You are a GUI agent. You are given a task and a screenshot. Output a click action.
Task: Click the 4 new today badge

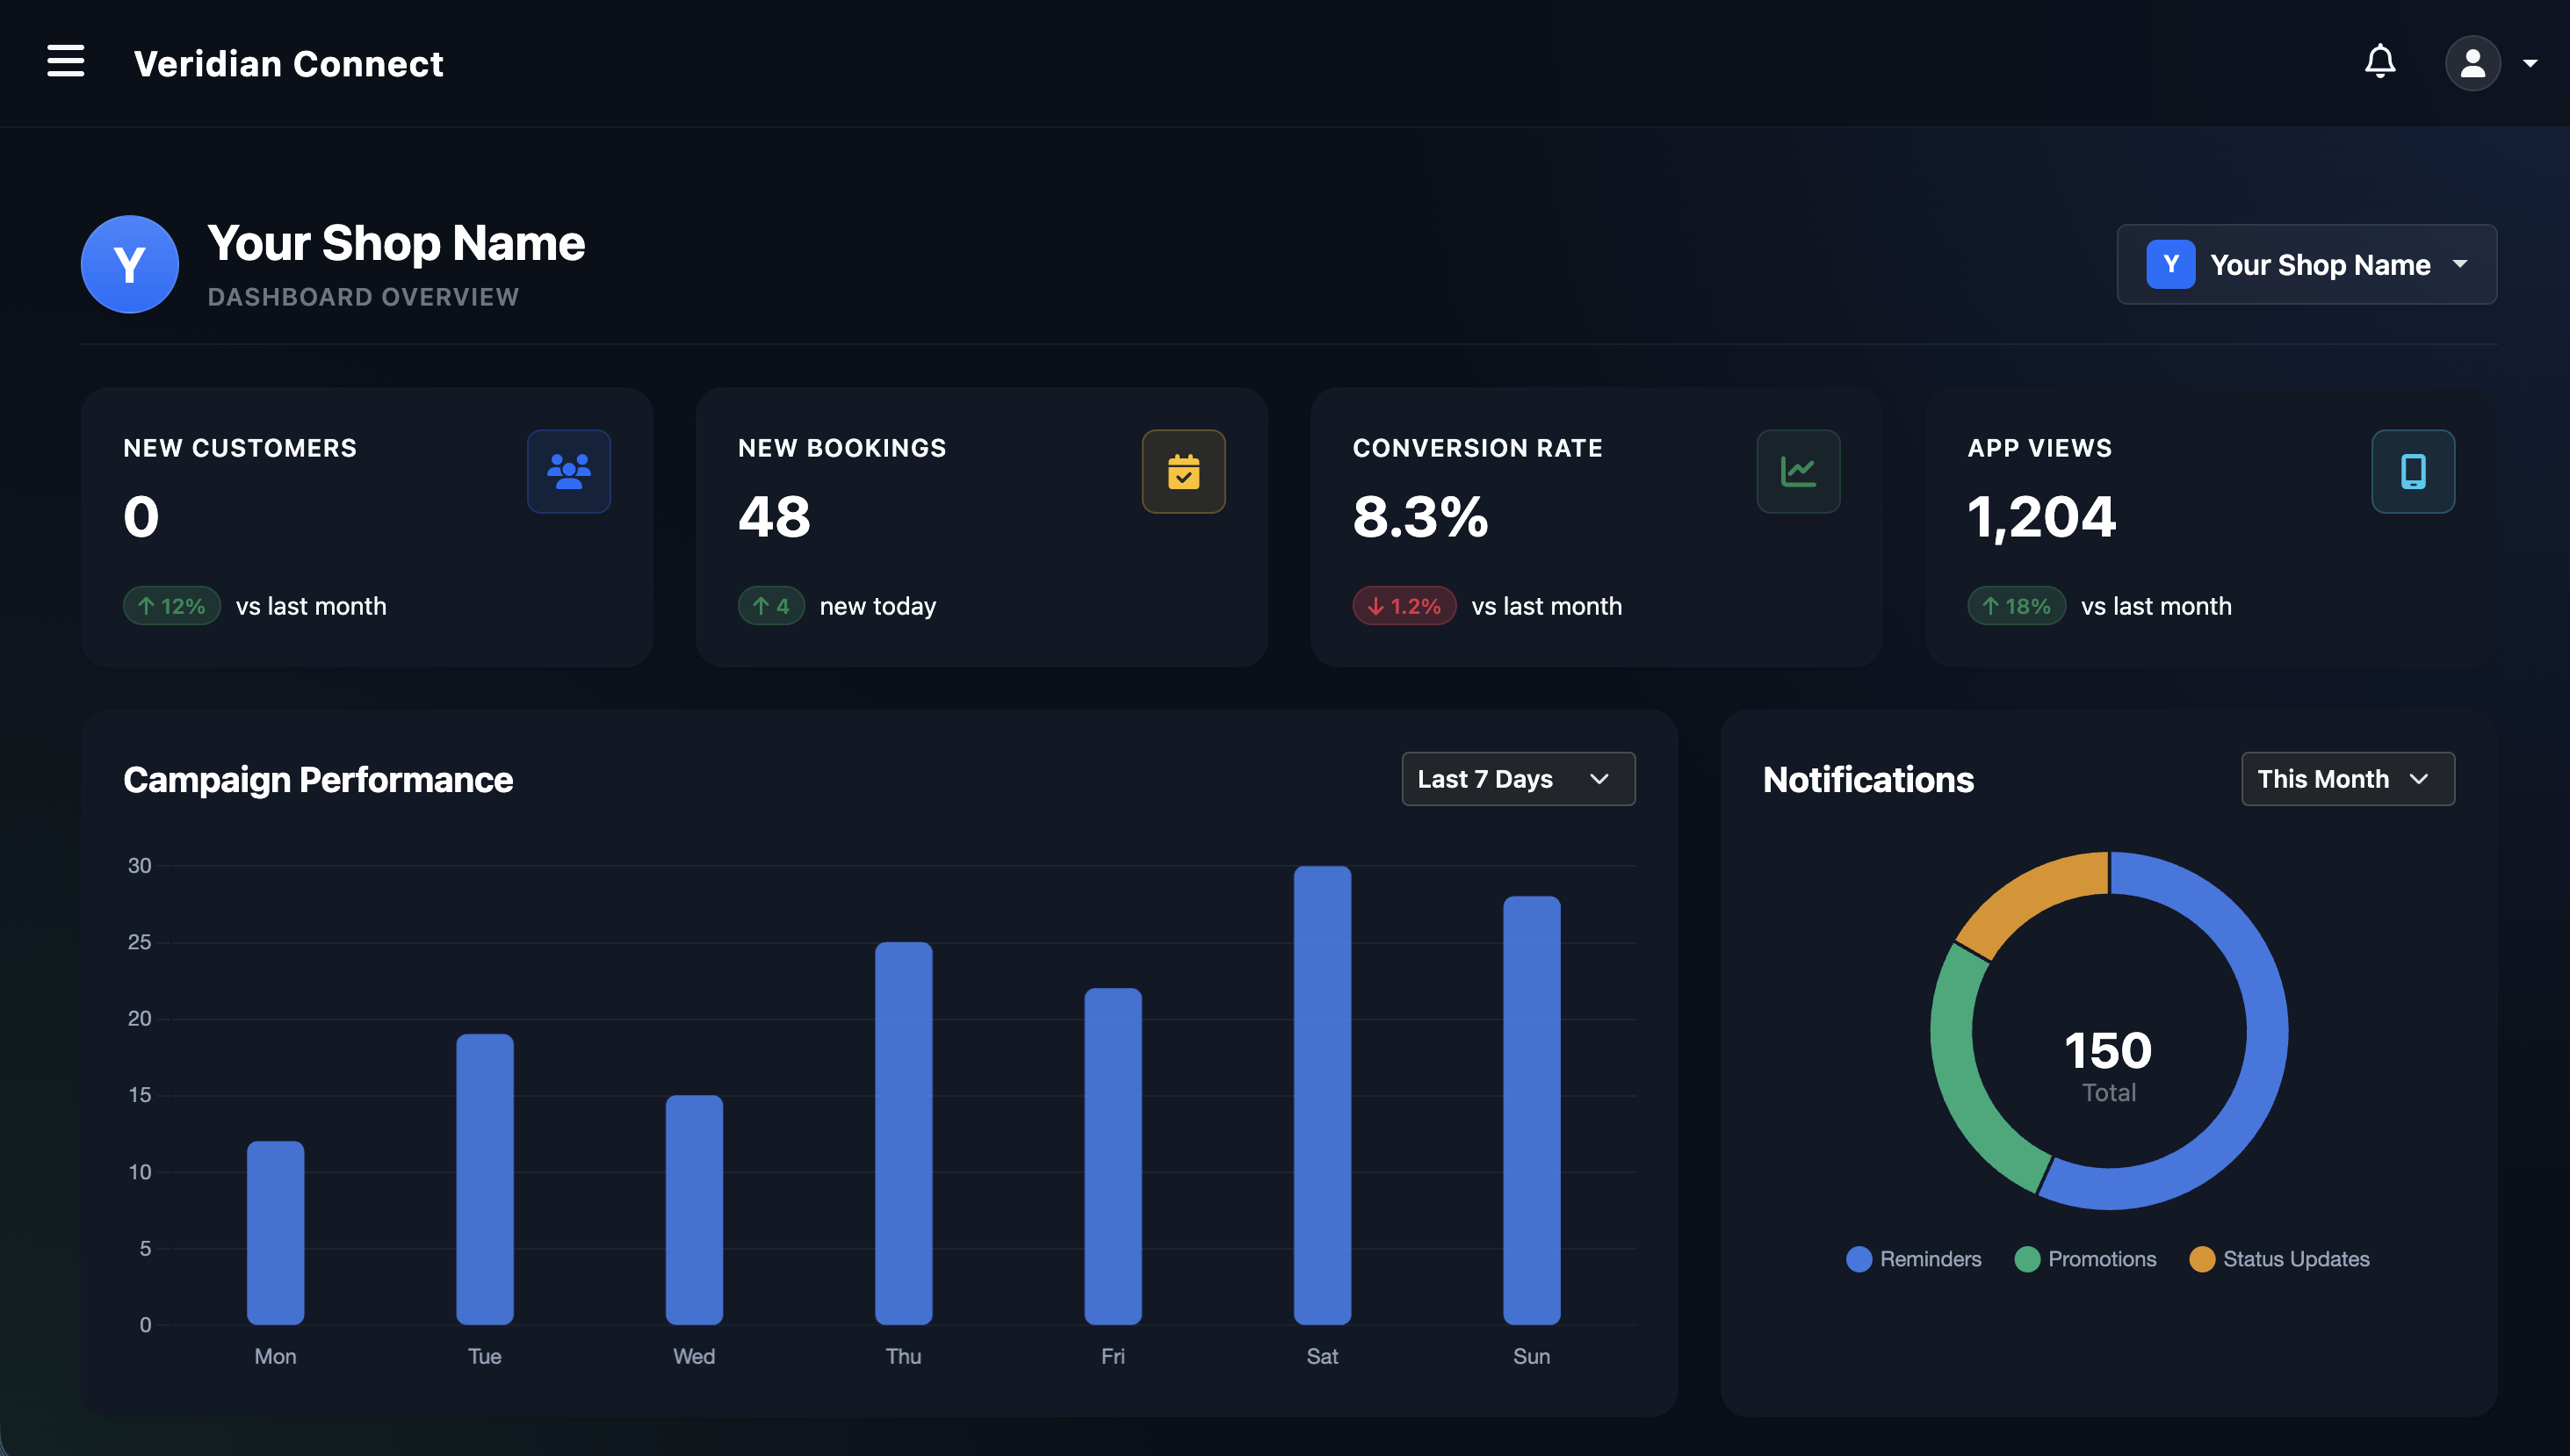[771, 605]
